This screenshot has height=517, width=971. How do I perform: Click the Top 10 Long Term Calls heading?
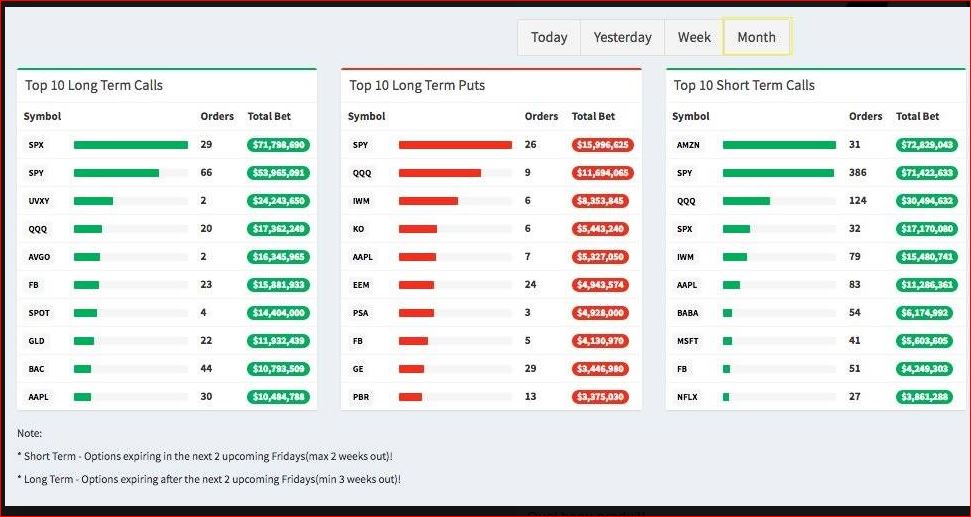pyautogui.click(x=94, y=85)
